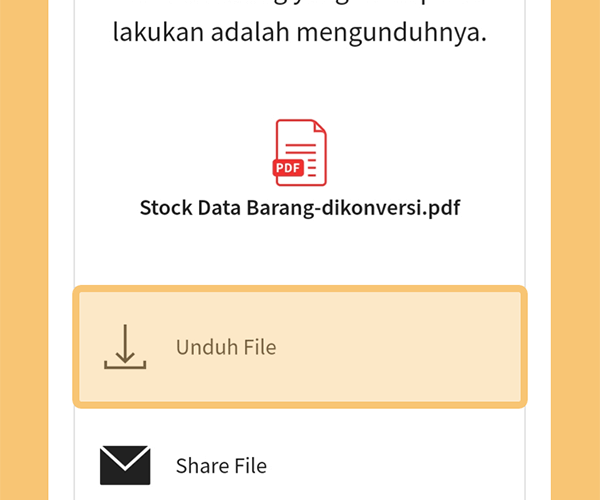Tap the white flap of the envelope icon
600x500 pixels.
[125, 456]
